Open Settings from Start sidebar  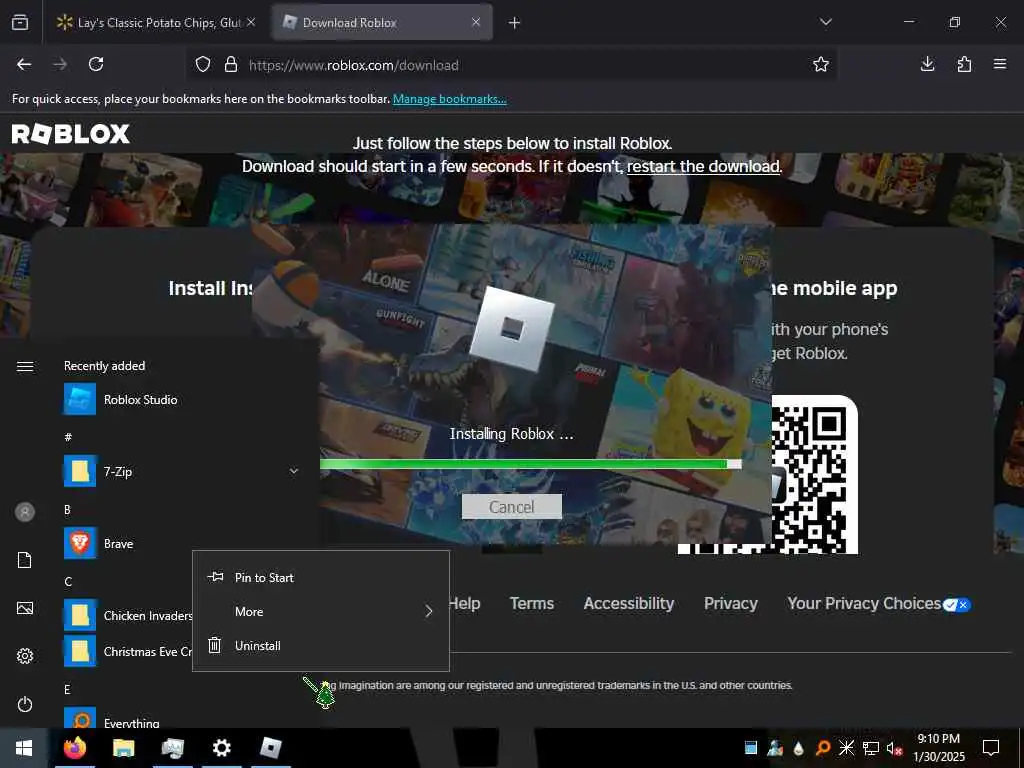(x=25, y=656)
